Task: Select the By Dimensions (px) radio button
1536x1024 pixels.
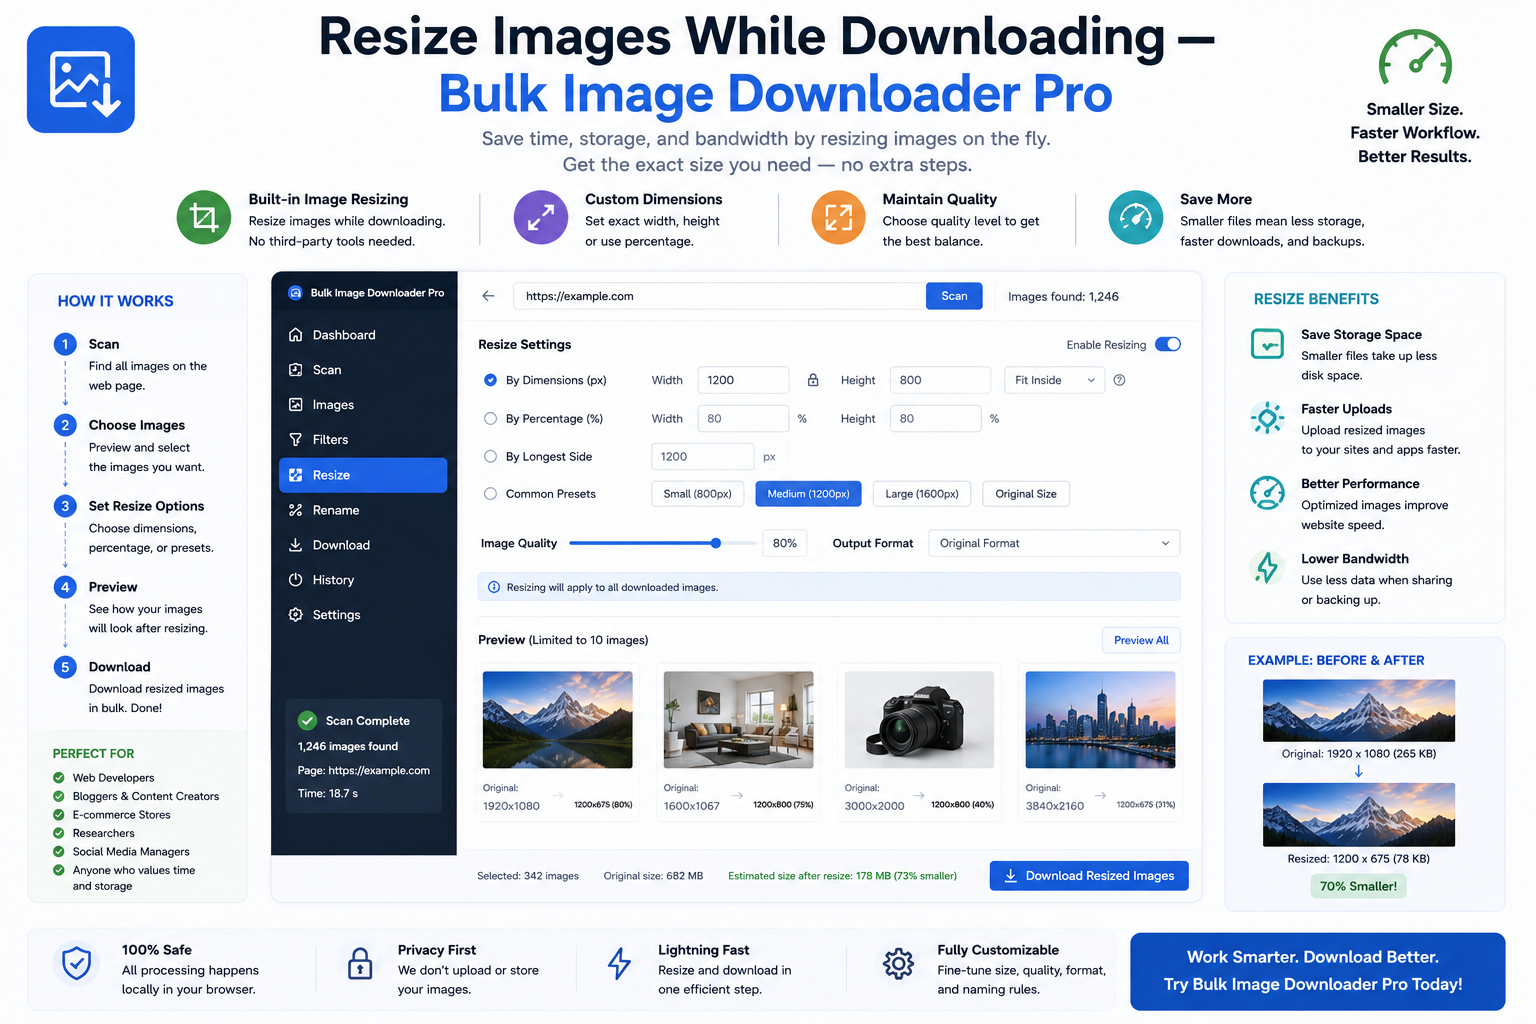Action: click(490, 380)
